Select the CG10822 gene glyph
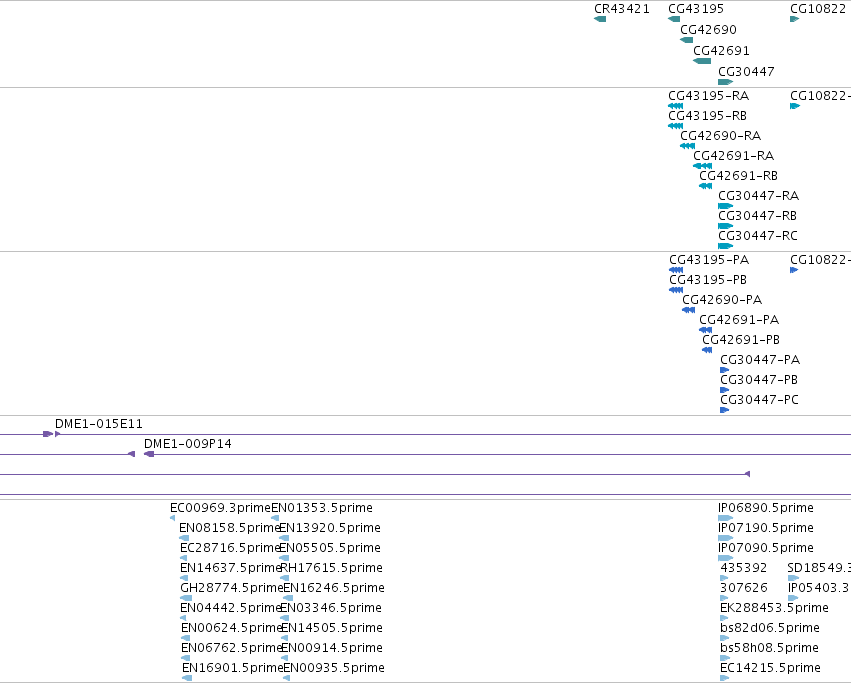Viewport: 851px width, 683px height. pyautogui.click(x=795, y=19)
